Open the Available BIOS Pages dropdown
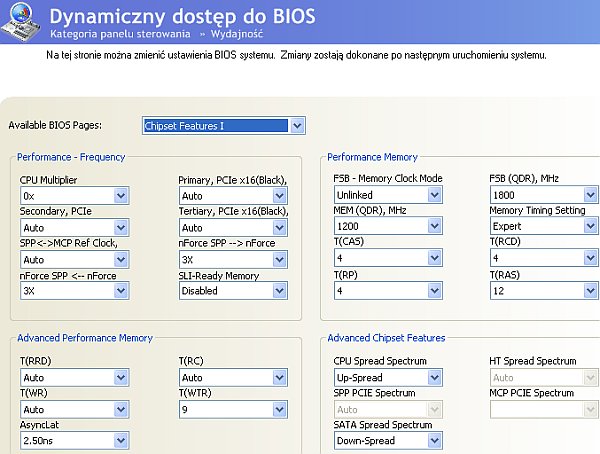The height and width of the screenshot is (454, 600). click(297, 126)
